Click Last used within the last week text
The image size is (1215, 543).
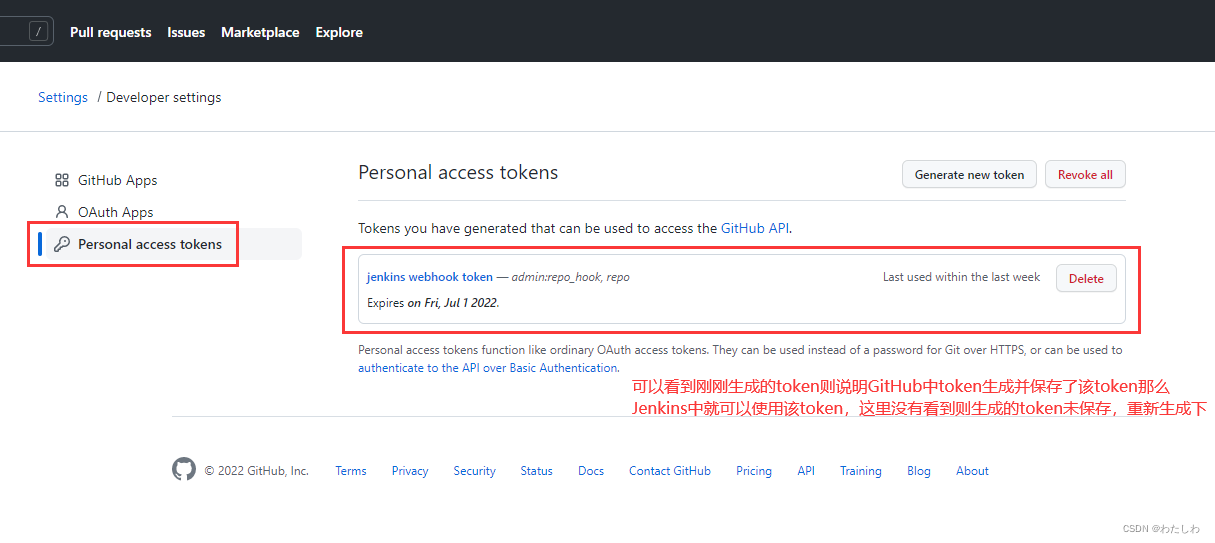[961, 277]
